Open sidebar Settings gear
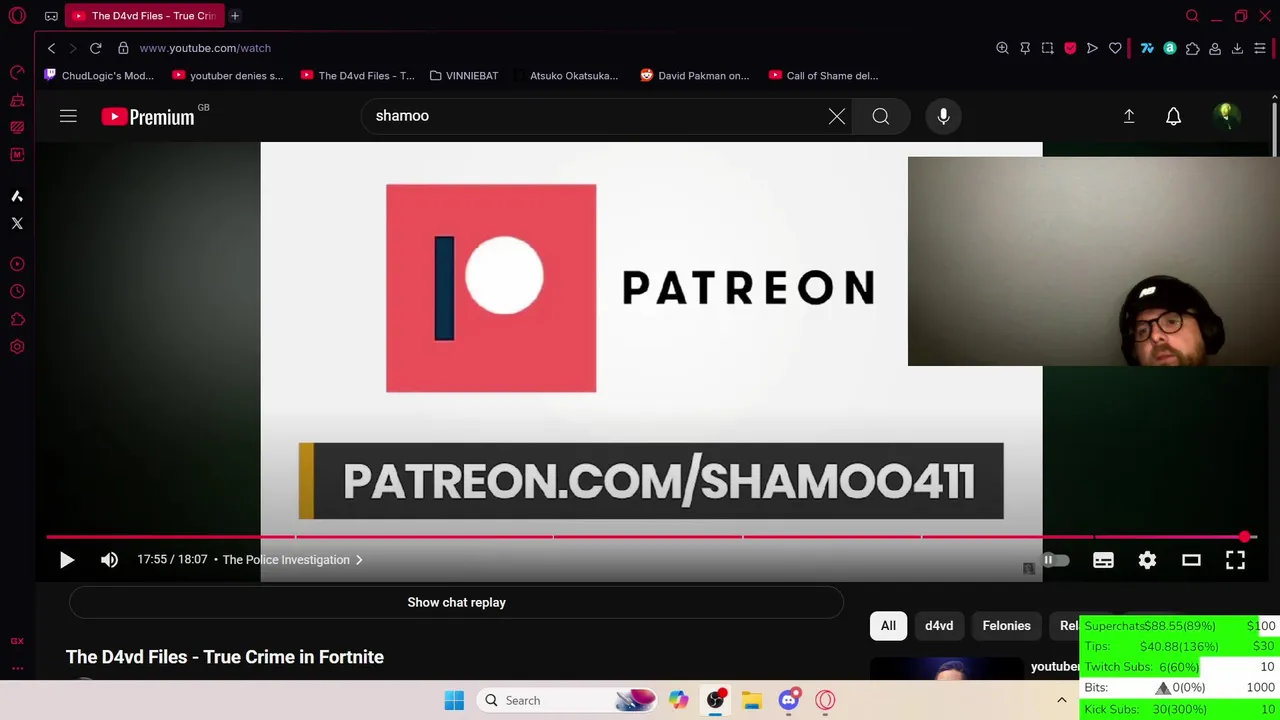This screenshot has height=720, width=1280. 17,347
